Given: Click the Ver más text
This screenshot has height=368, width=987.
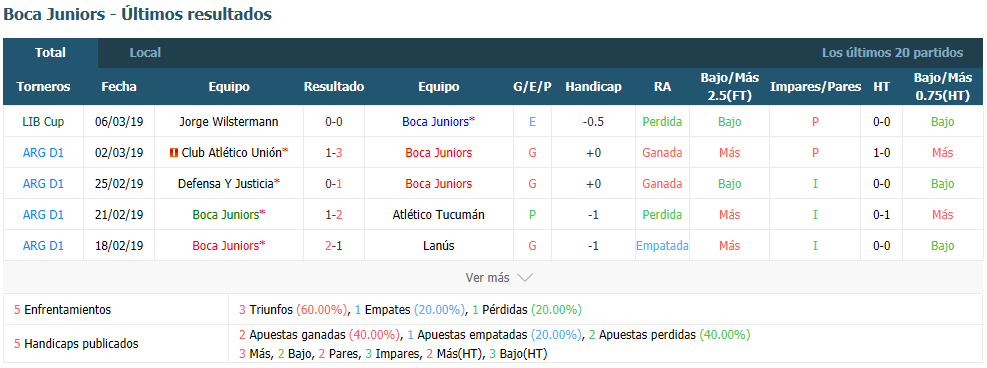Looking at the screenshot, I should [488, 277].
